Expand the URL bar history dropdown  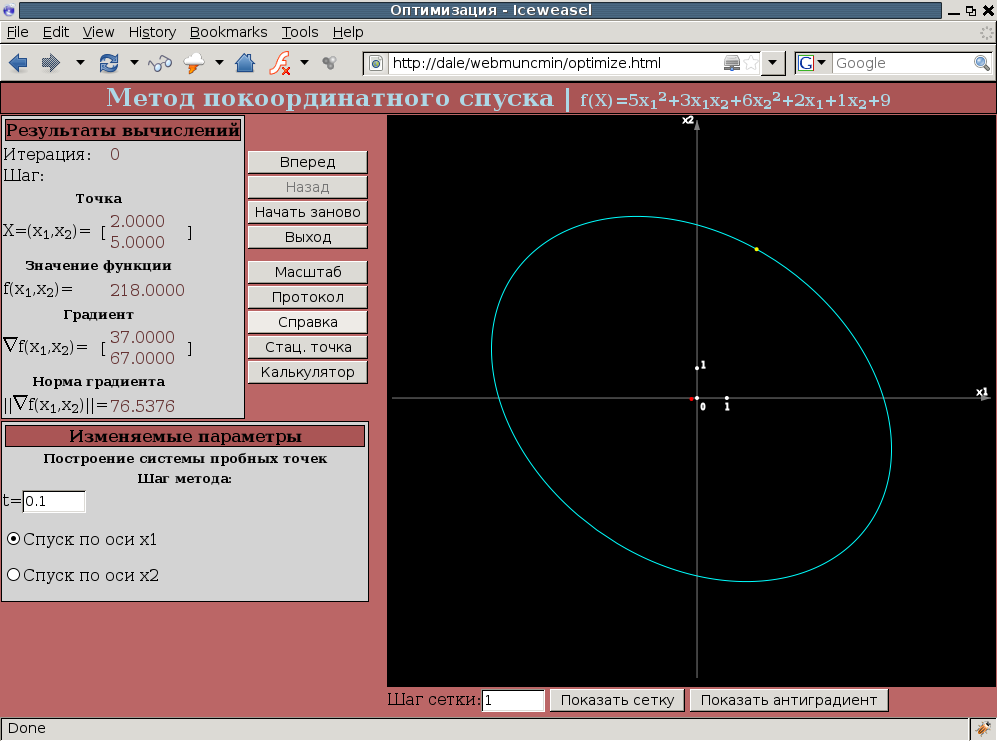774,63
